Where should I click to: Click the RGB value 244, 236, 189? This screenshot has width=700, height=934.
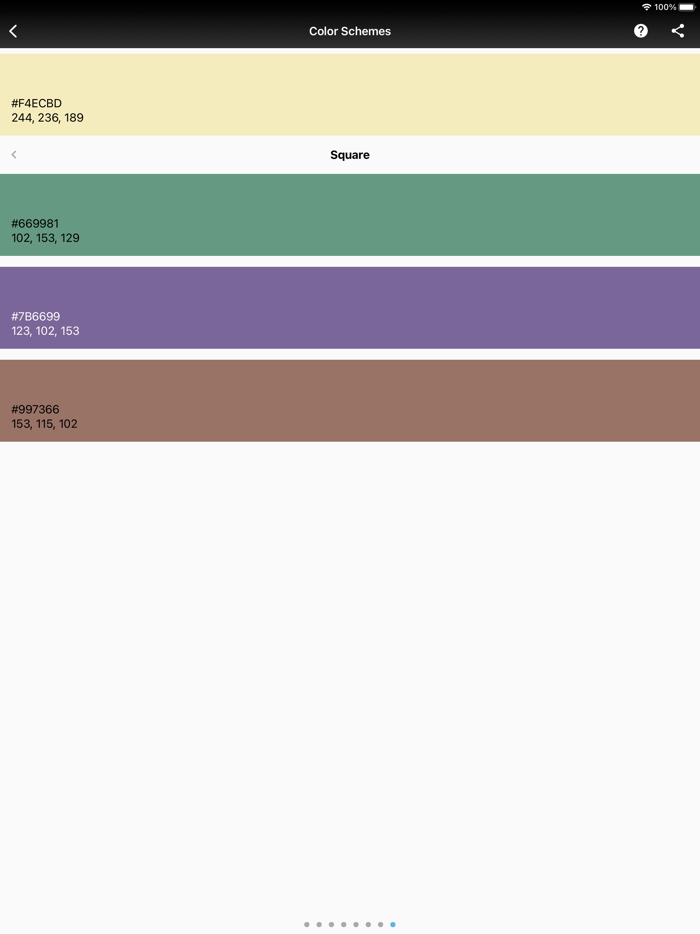[x=48, y=118]
